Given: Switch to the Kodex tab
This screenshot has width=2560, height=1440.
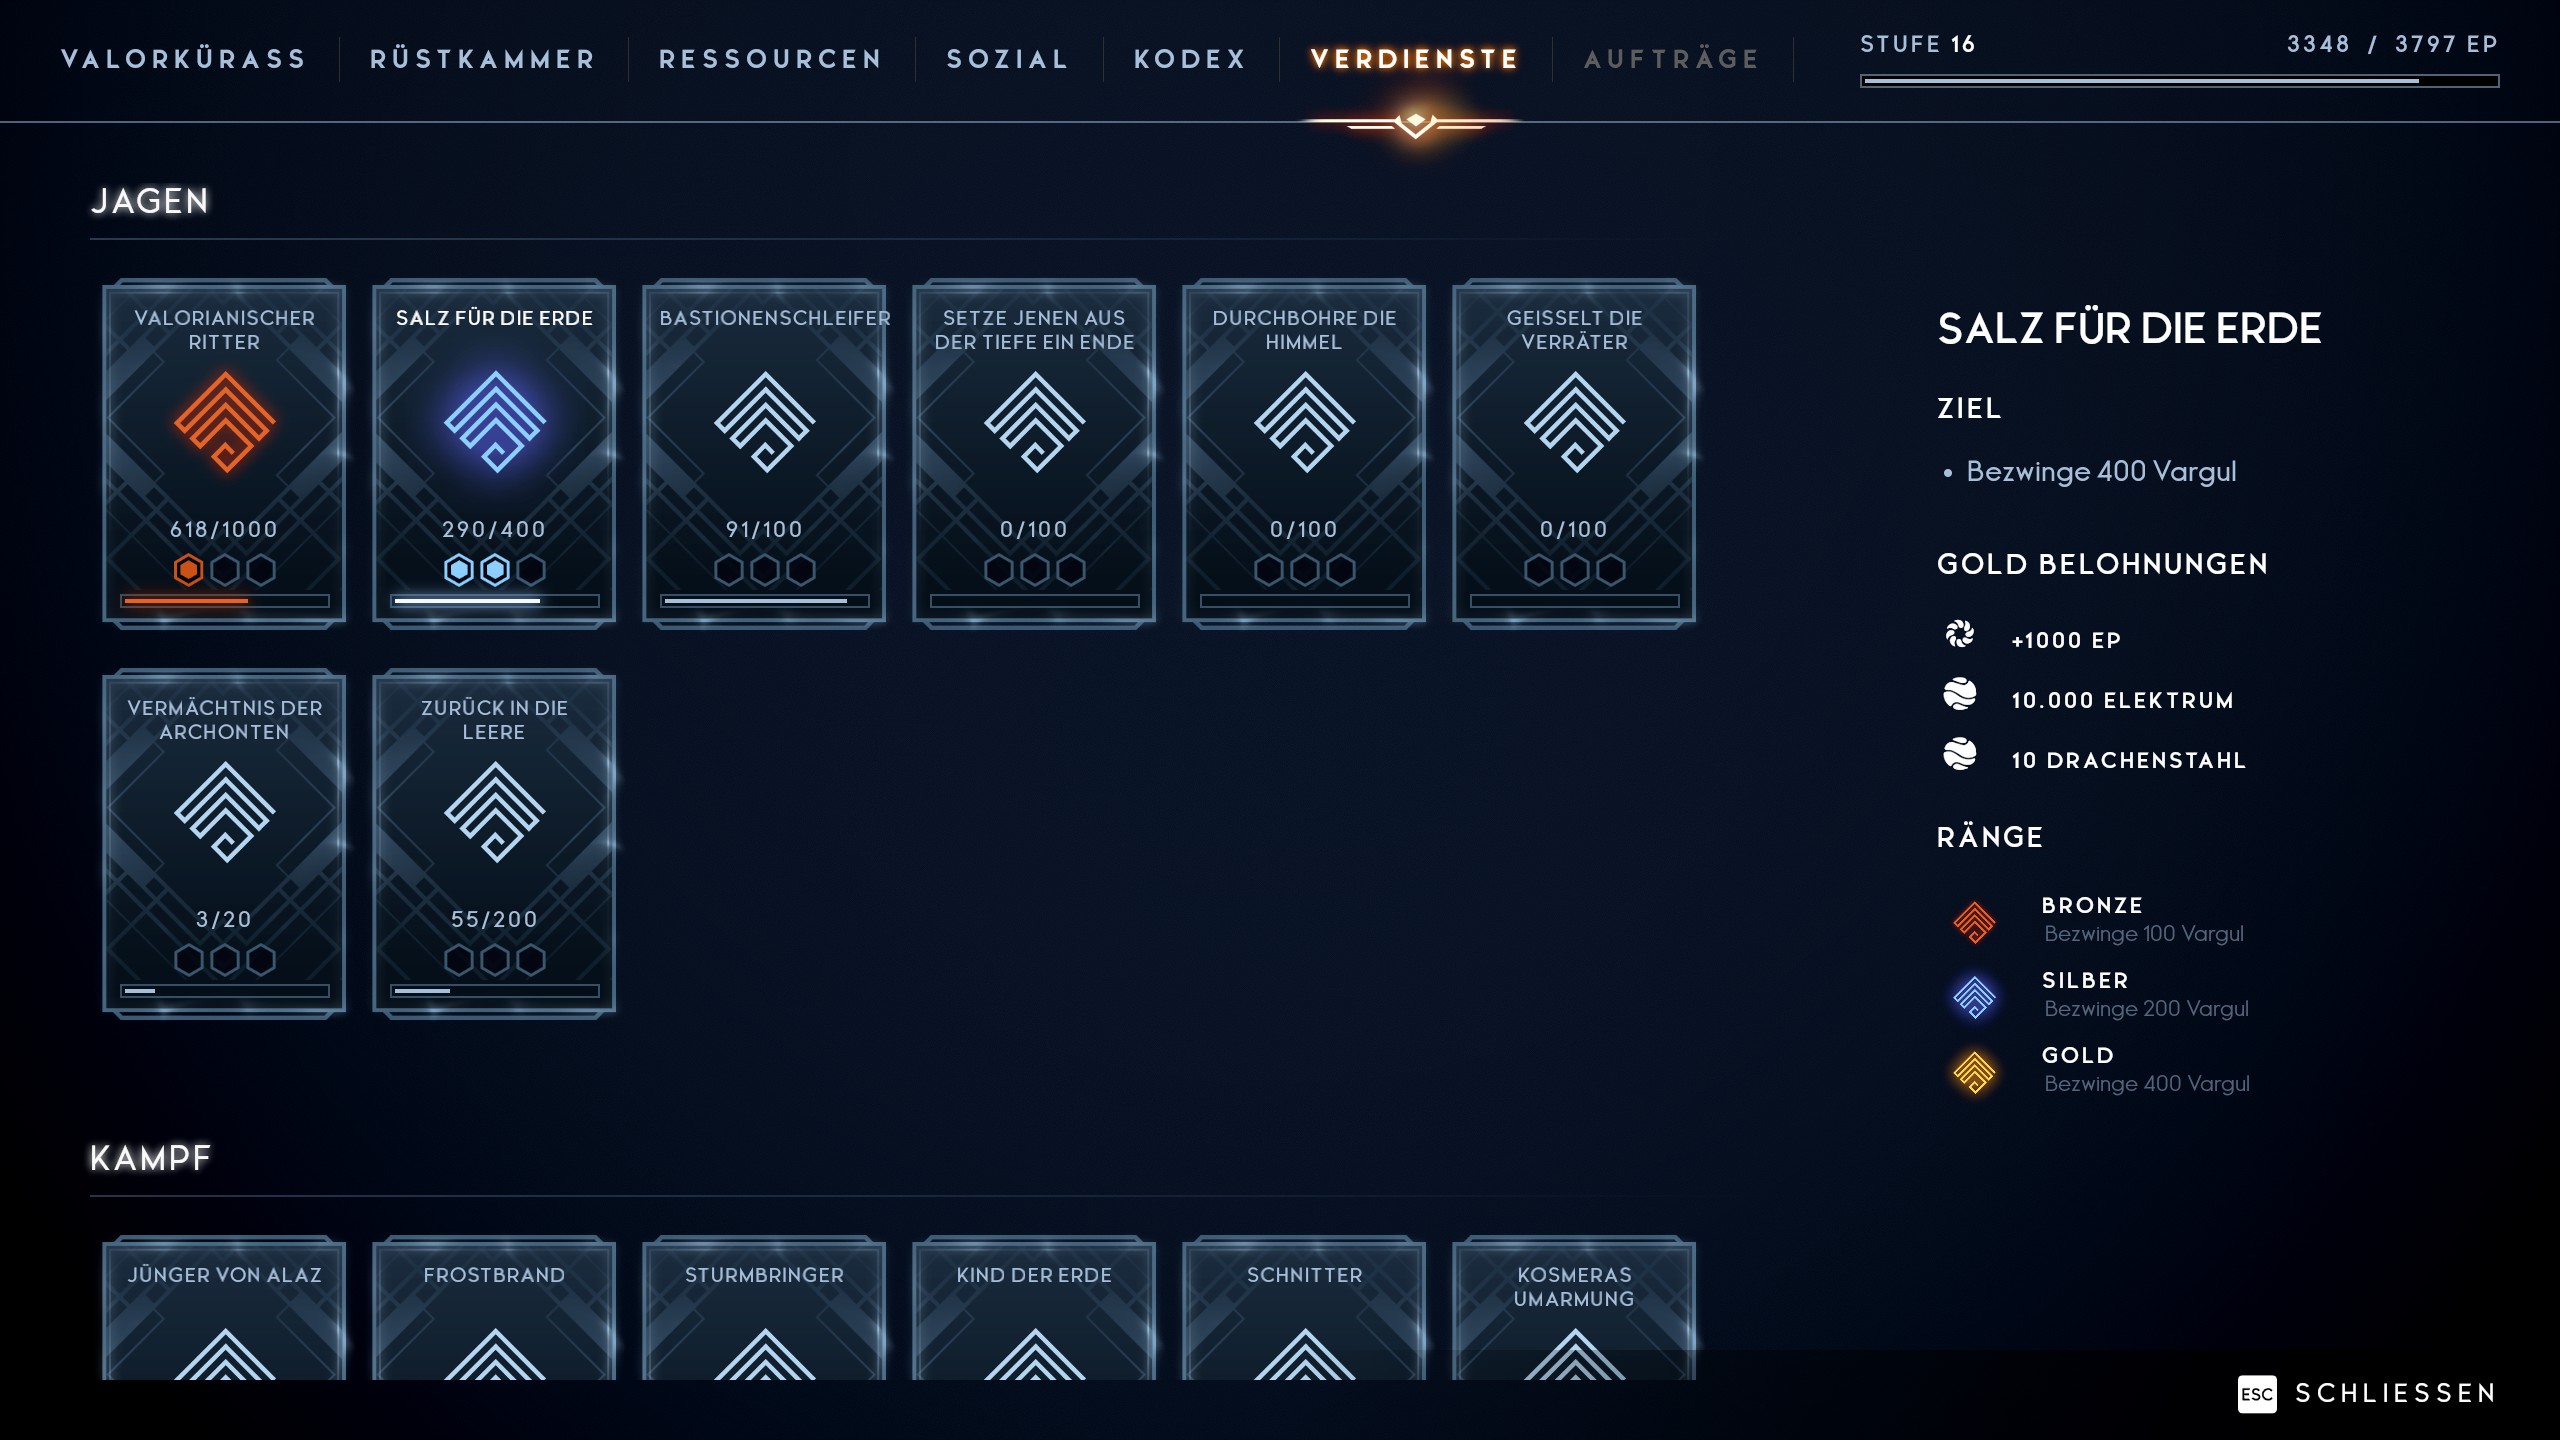Looking at the screenshot, I should (x=1190, y=59).
